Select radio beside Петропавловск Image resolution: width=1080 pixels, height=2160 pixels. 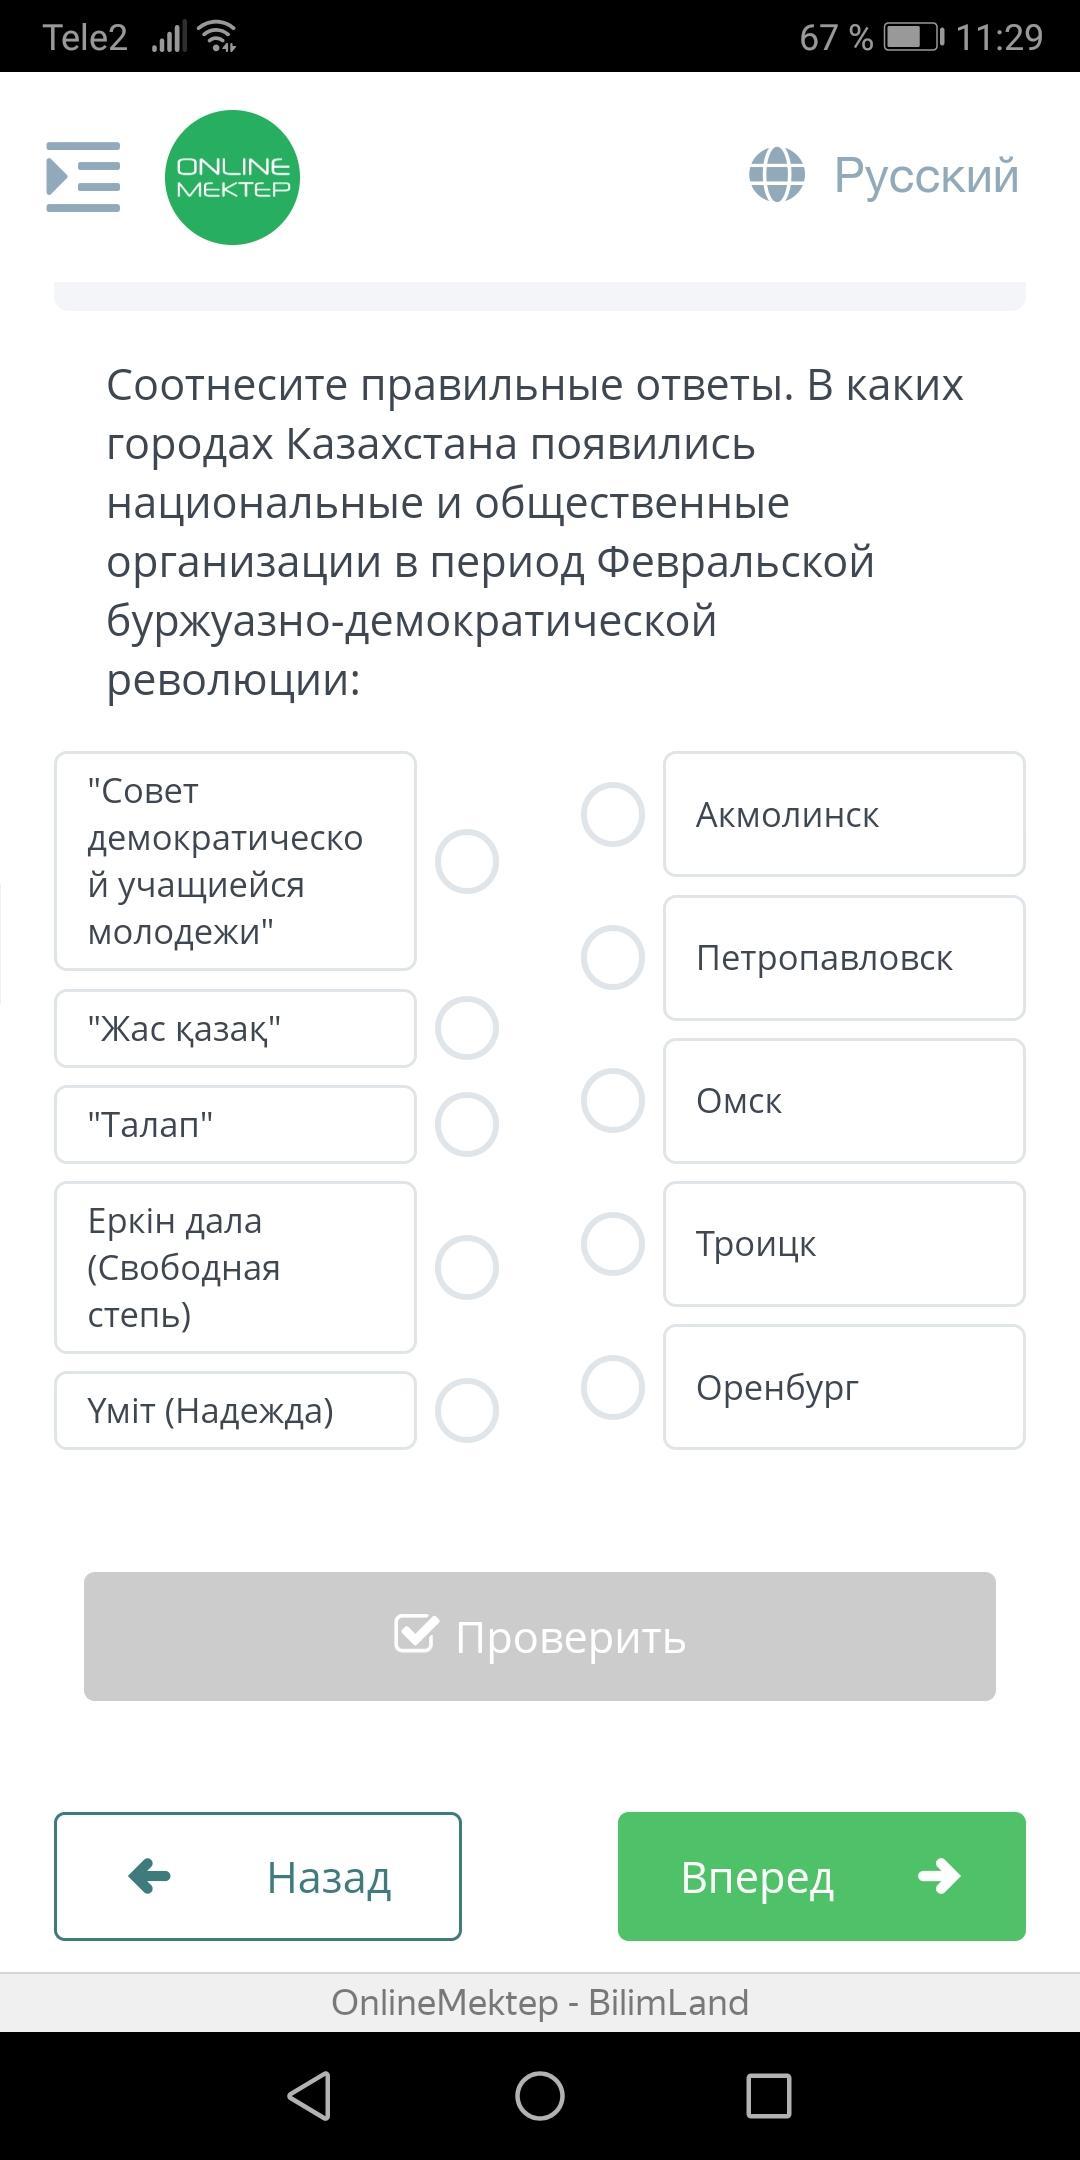click(613, 957)
